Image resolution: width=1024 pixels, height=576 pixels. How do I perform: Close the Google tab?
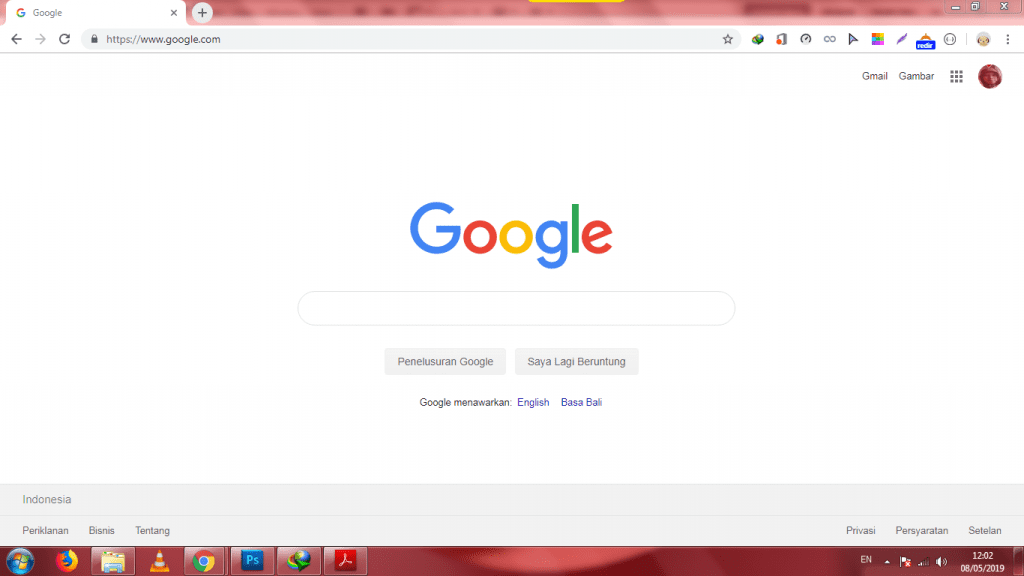click(174, 12)
